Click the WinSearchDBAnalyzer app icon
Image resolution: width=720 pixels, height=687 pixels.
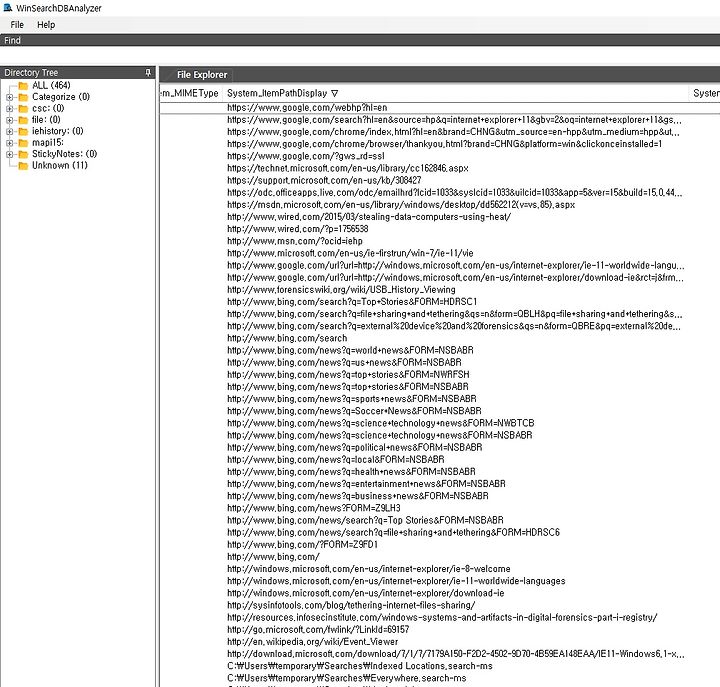click(7, 8)
